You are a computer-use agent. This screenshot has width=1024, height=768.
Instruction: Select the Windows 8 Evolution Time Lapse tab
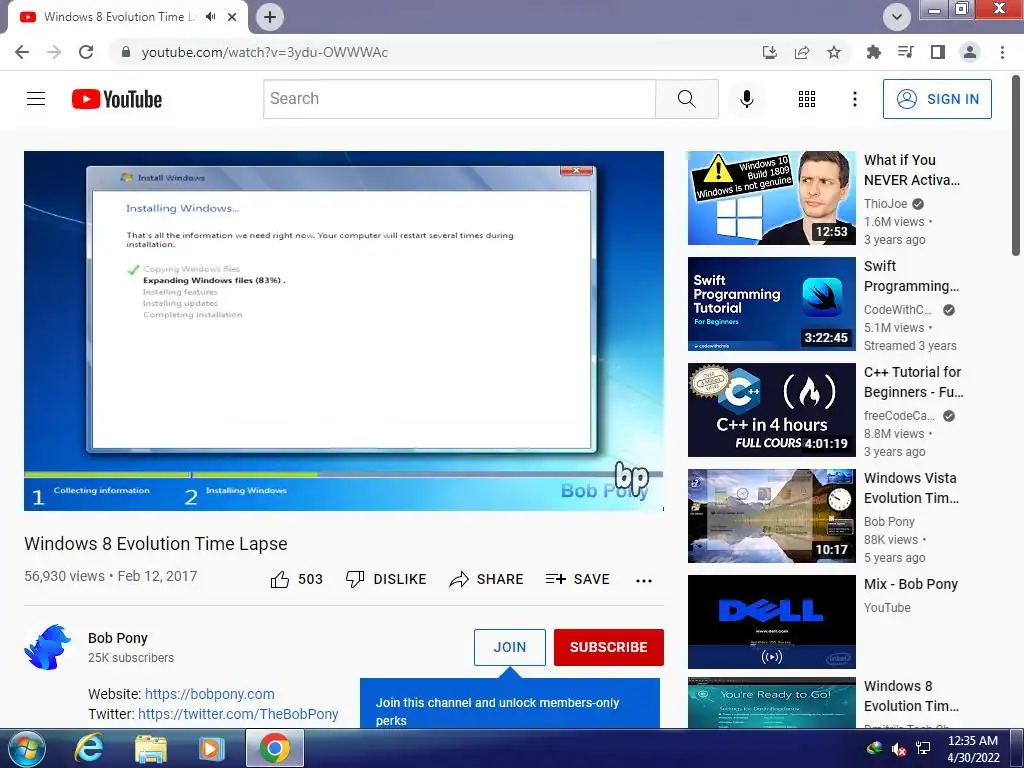click(x=118, y=17)
